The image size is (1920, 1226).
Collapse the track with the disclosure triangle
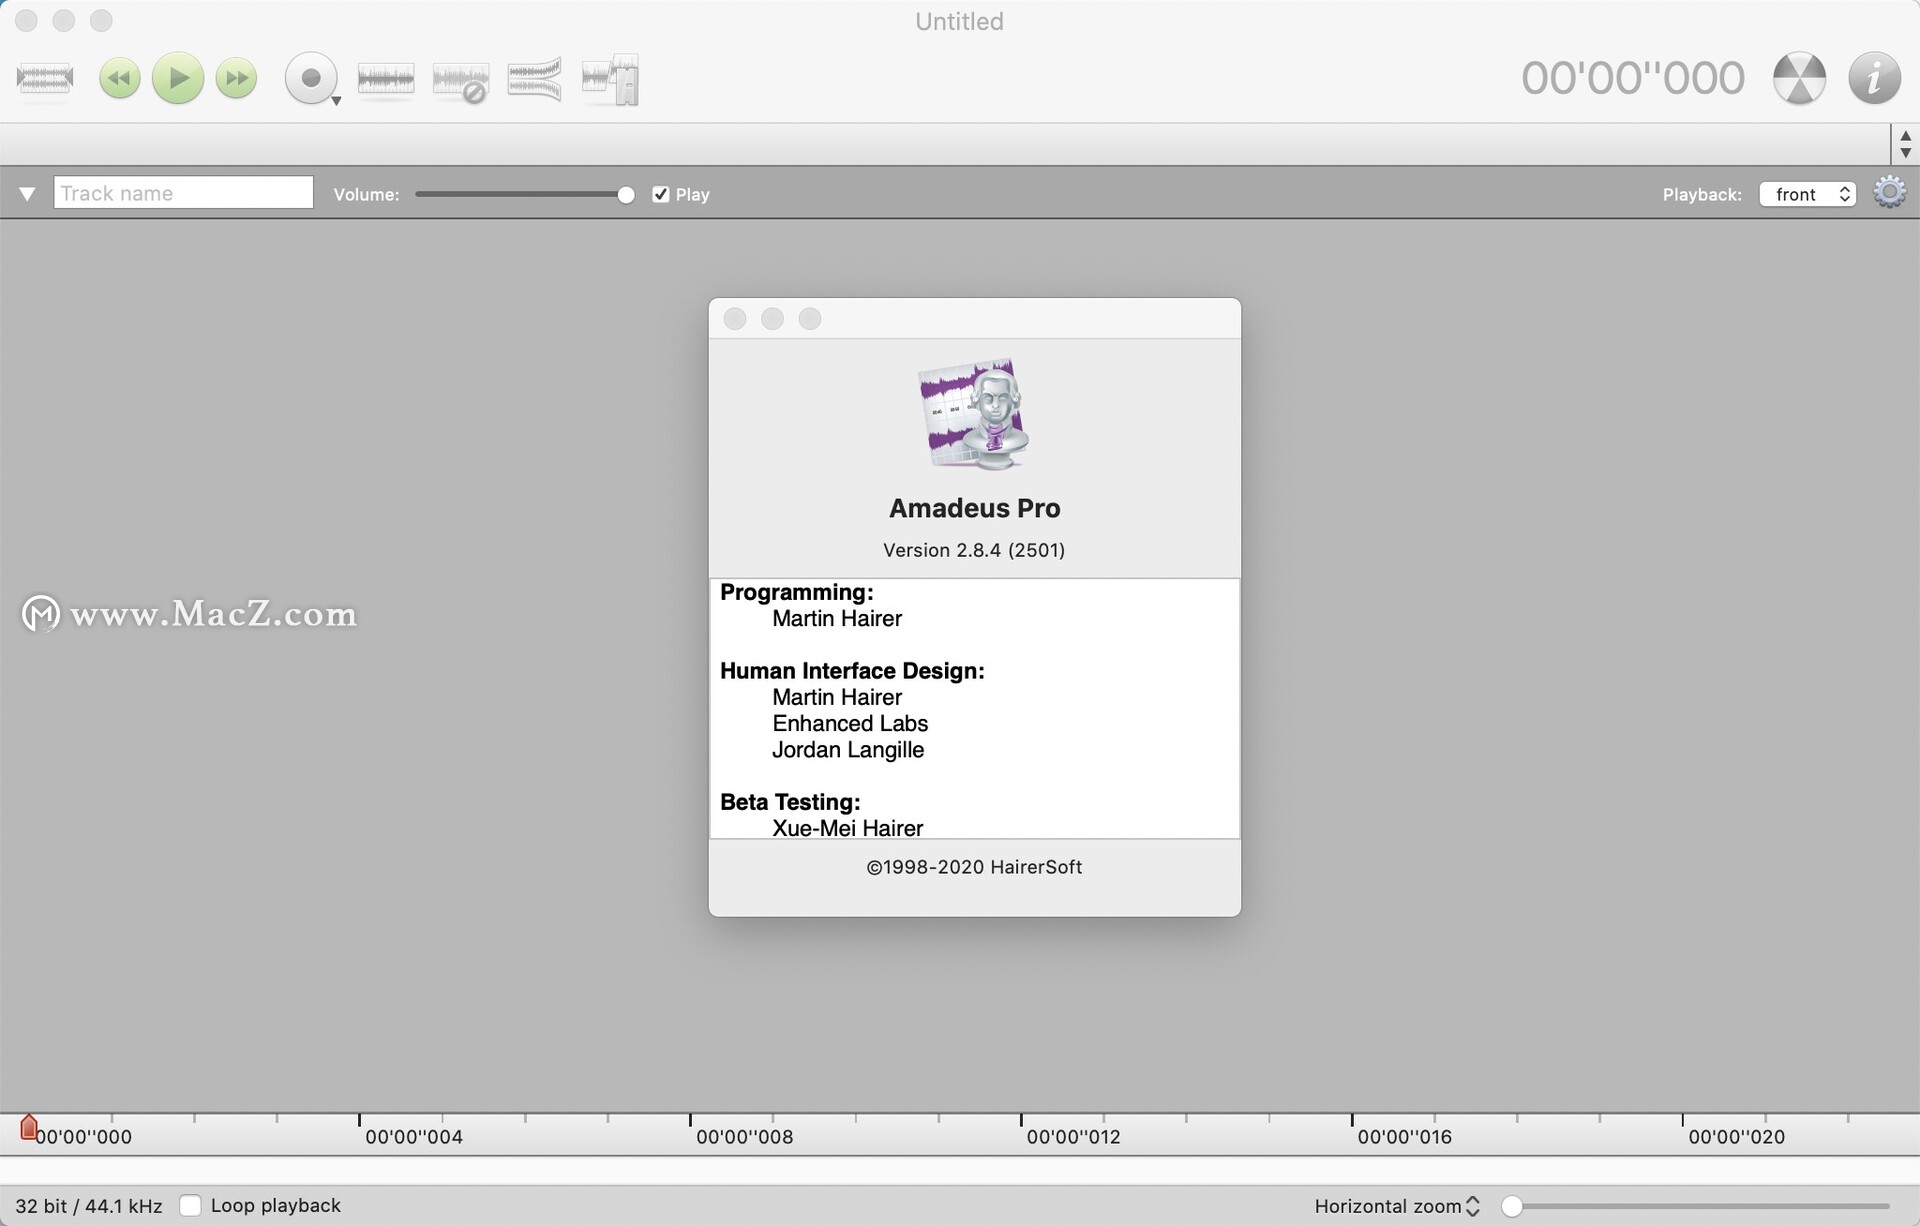pyautogui.click(x=27, y=194)
